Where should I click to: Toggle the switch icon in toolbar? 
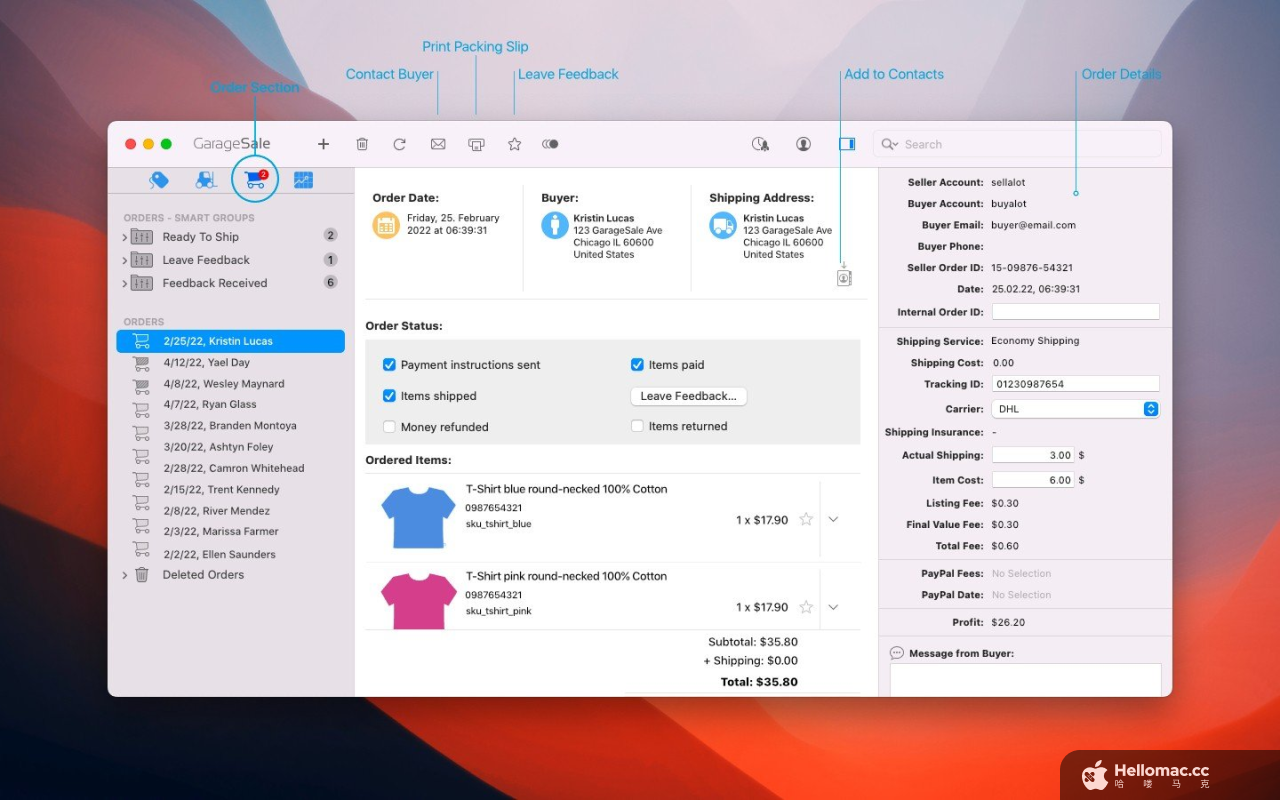(x=550, y=144)
